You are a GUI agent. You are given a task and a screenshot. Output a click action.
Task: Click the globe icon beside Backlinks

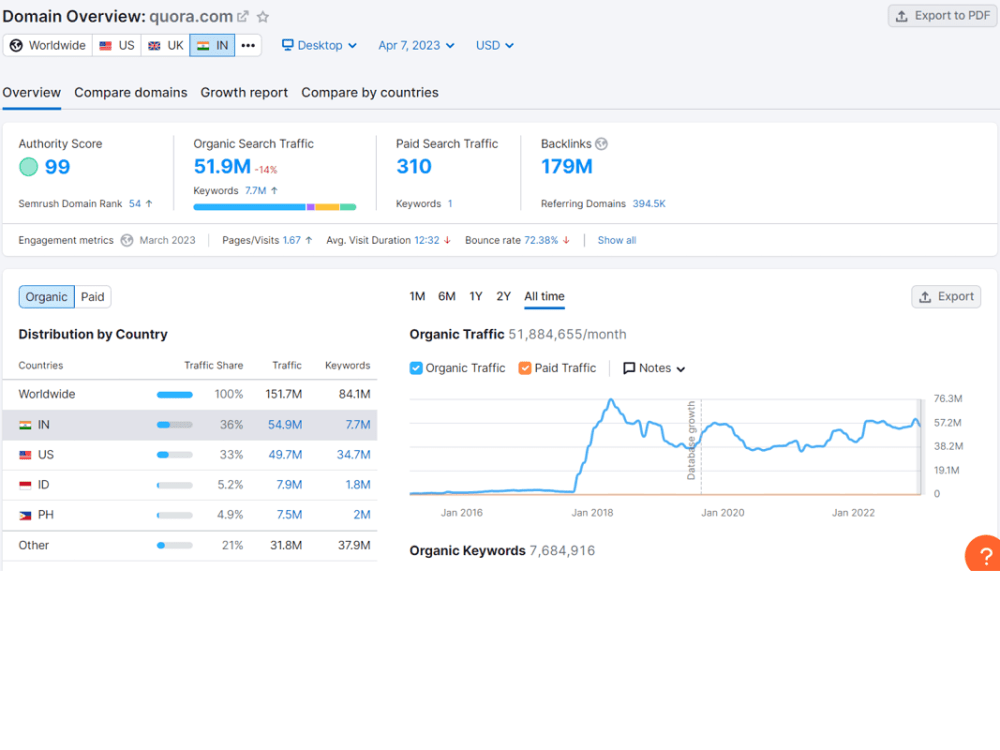pyautogui.click(x=601, y=144)
